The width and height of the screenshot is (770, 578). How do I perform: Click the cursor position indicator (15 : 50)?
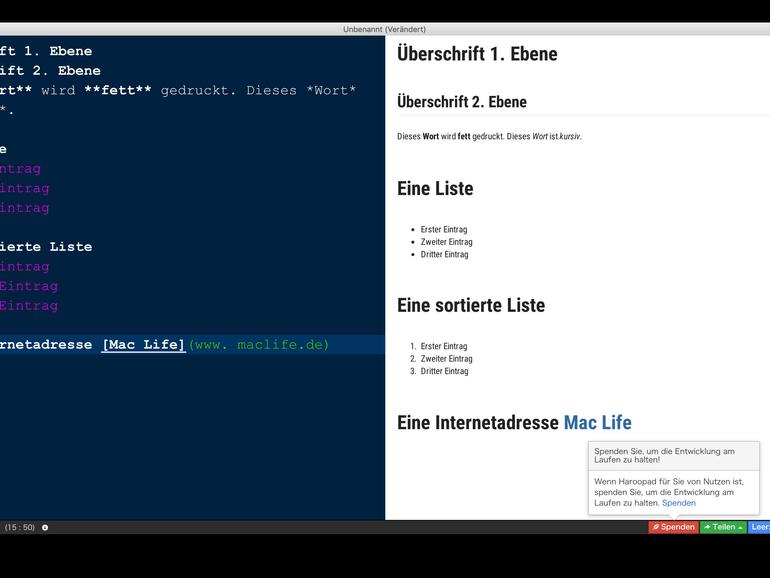20,527
